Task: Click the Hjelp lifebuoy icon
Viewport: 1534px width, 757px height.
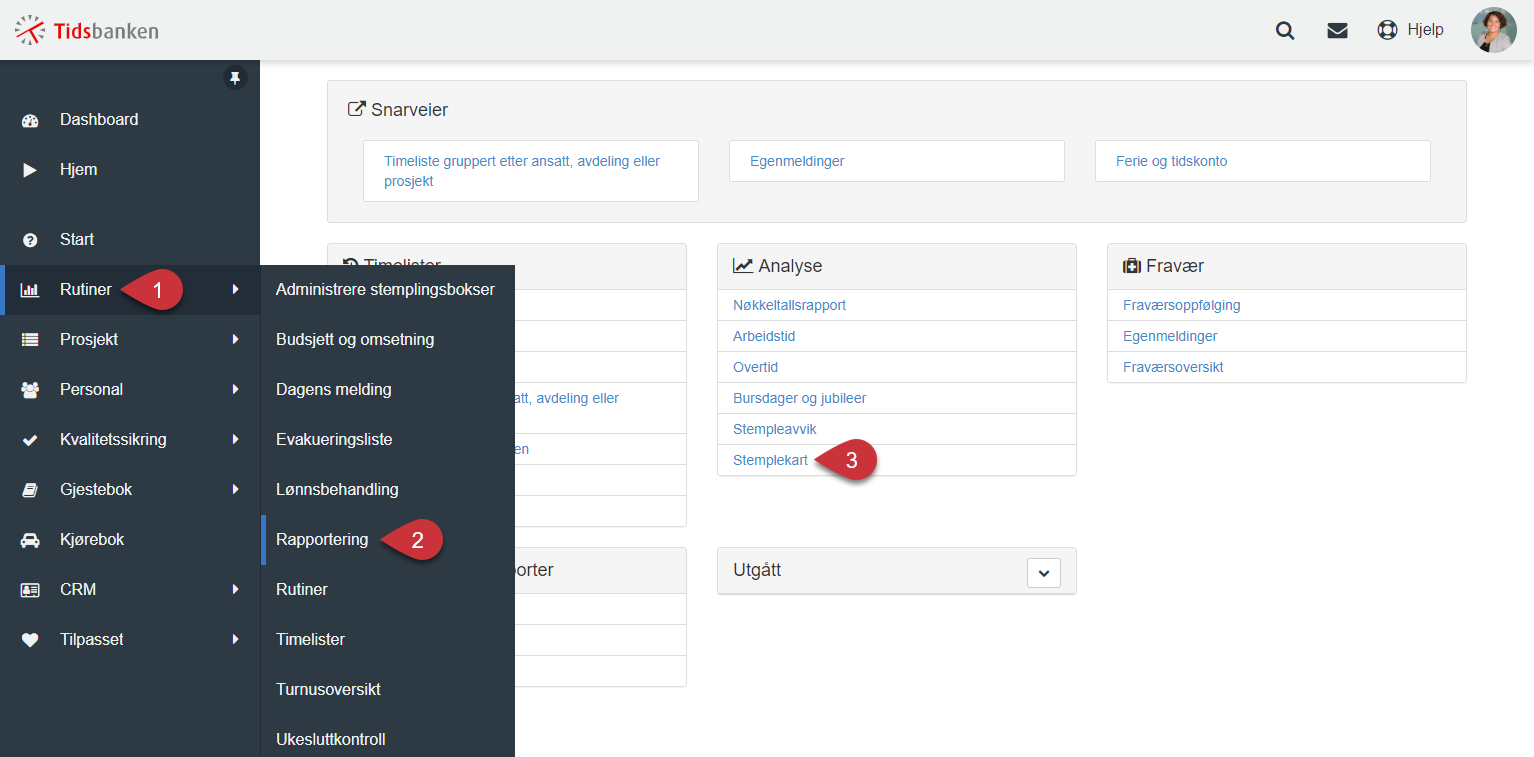Action: [x=1387, y=30]
